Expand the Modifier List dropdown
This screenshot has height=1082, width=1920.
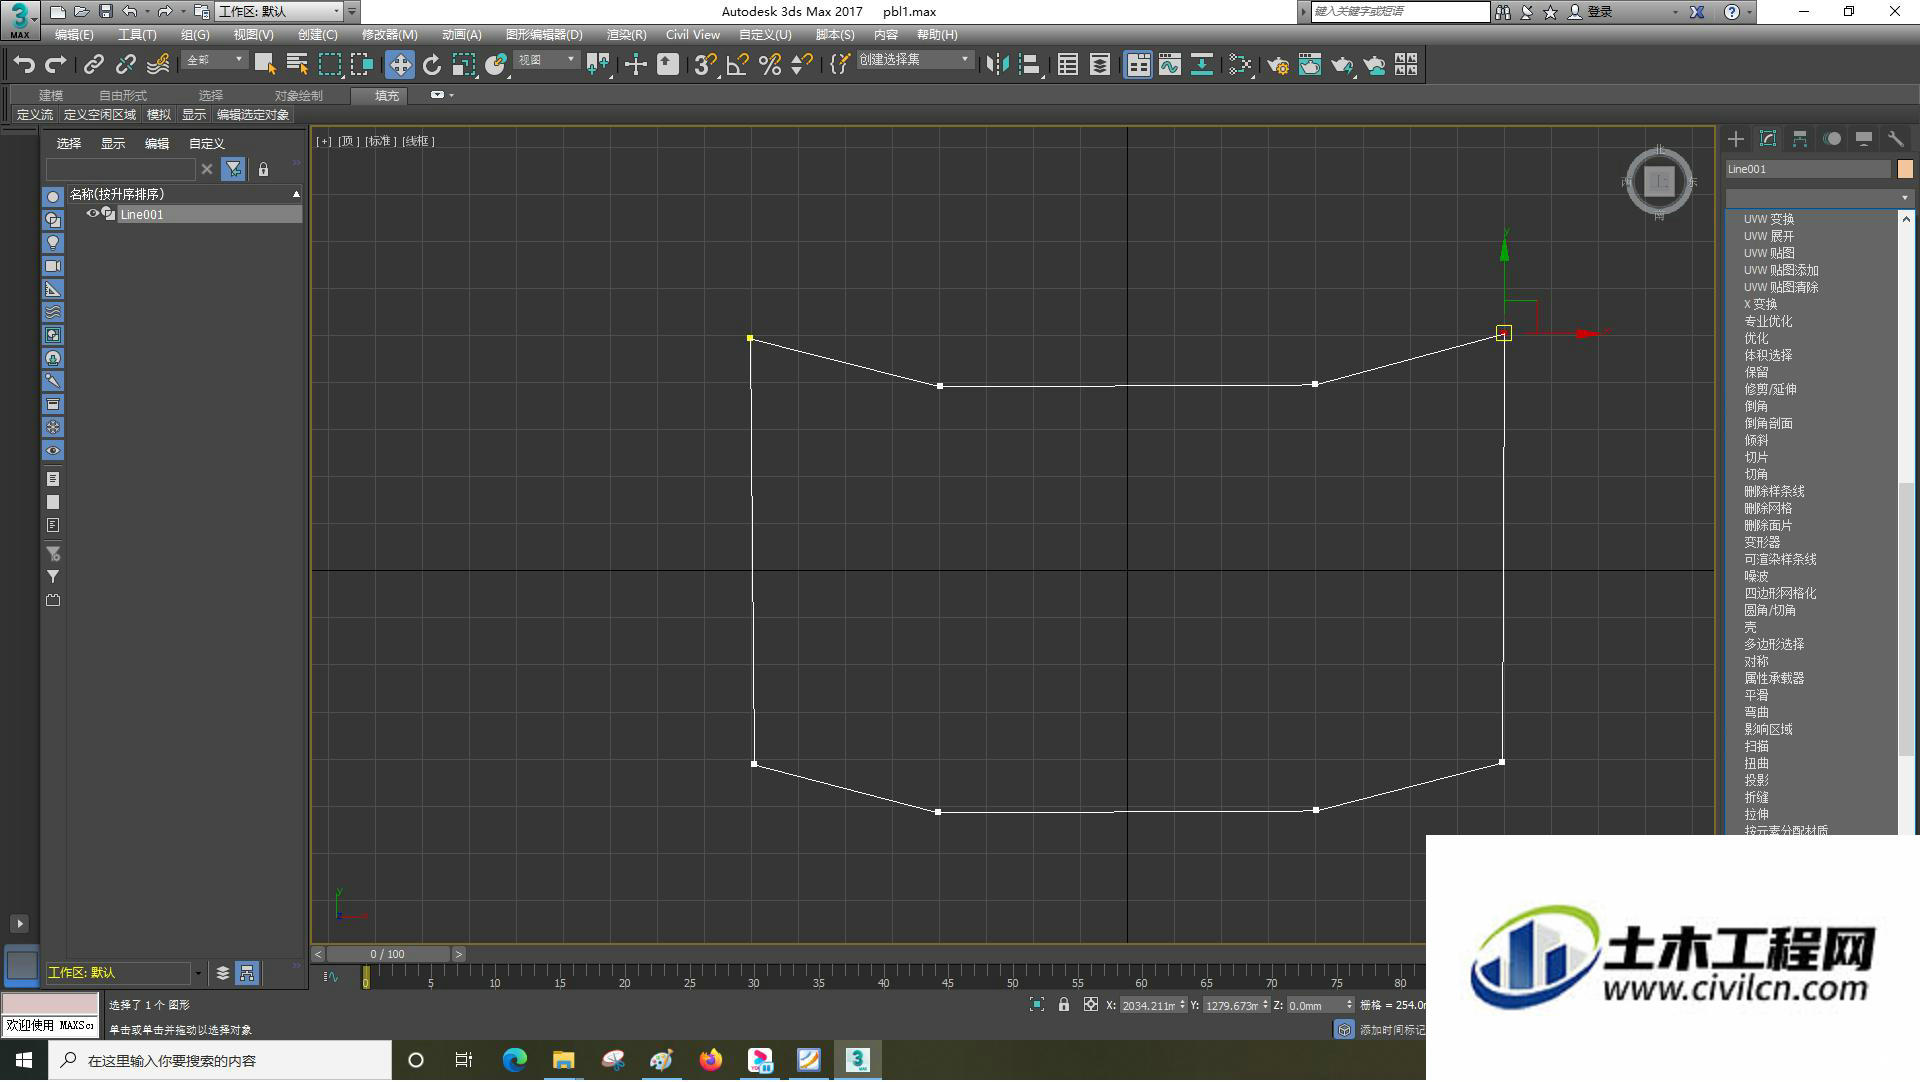click(1819, 198)
